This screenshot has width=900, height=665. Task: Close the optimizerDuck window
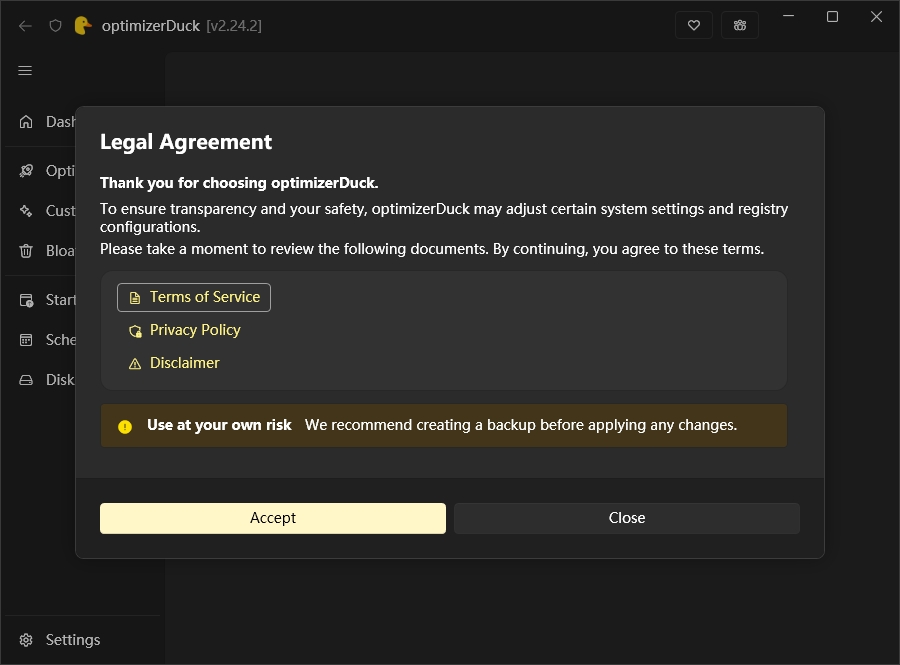pos(876,16)
